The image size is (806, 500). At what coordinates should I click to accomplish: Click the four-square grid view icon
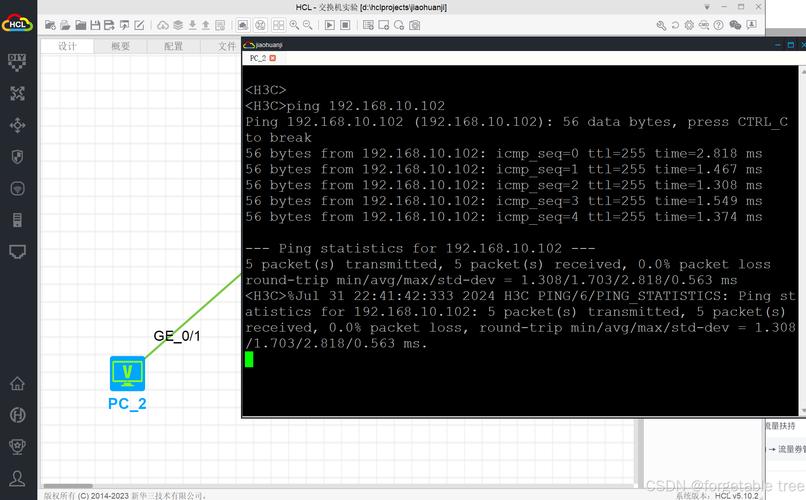(278, 25)
